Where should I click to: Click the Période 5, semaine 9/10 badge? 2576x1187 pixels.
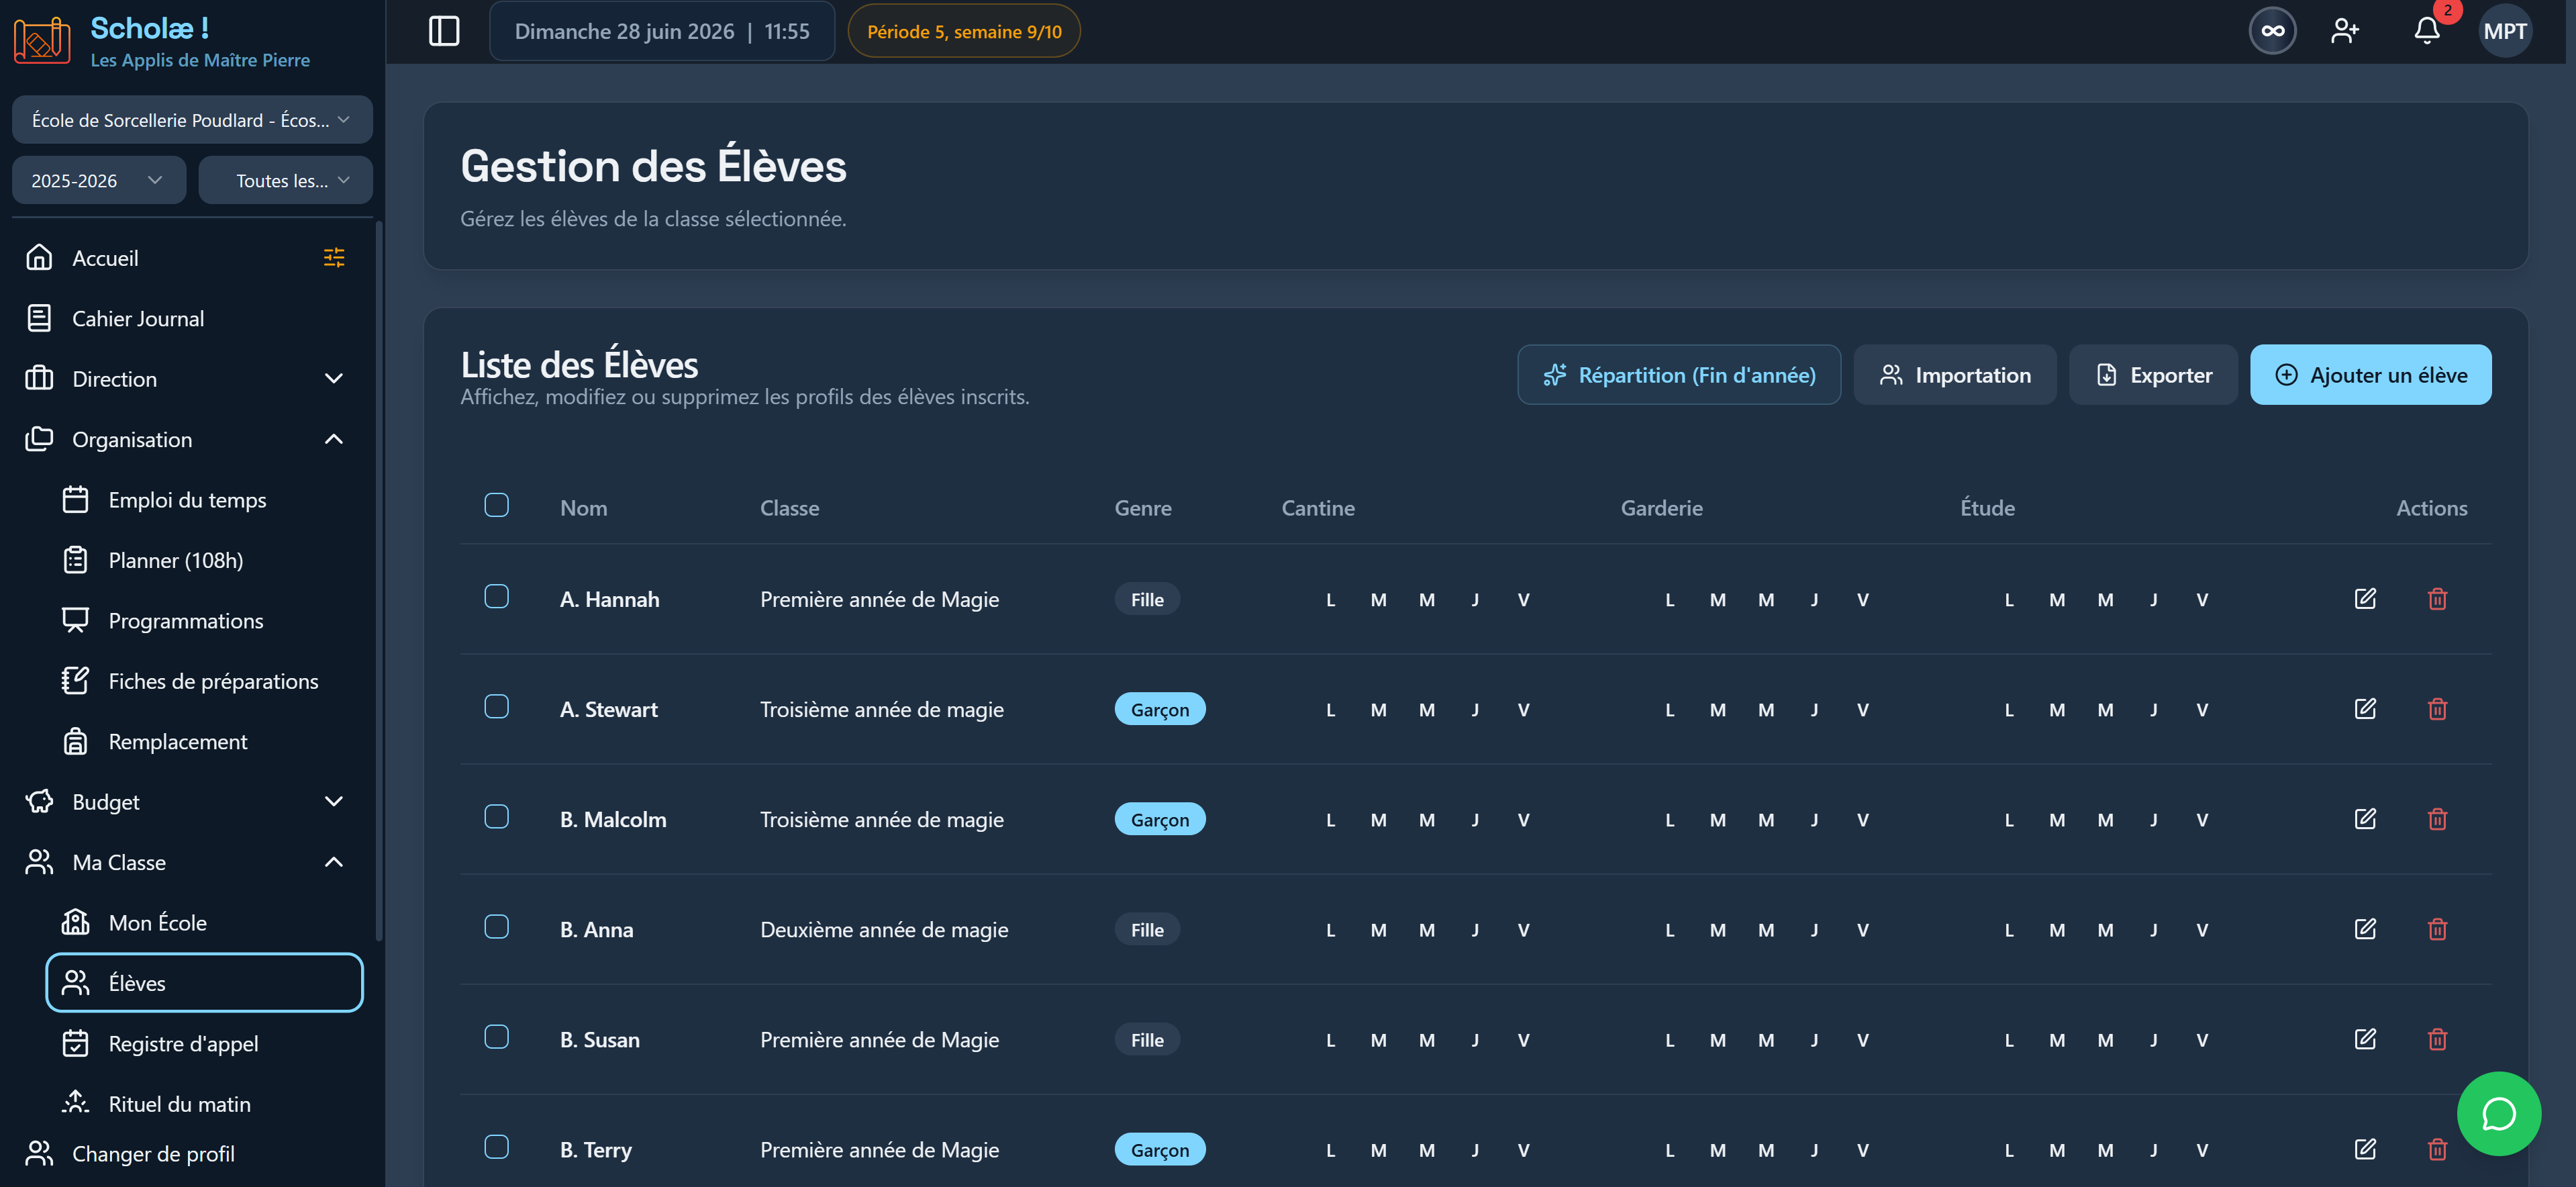click(964, 31)
